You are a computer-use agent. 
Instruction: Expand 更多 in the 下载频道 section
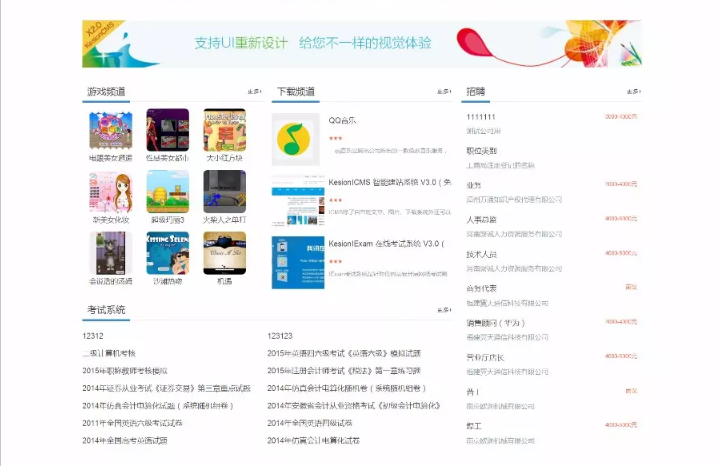pos(443,92)
